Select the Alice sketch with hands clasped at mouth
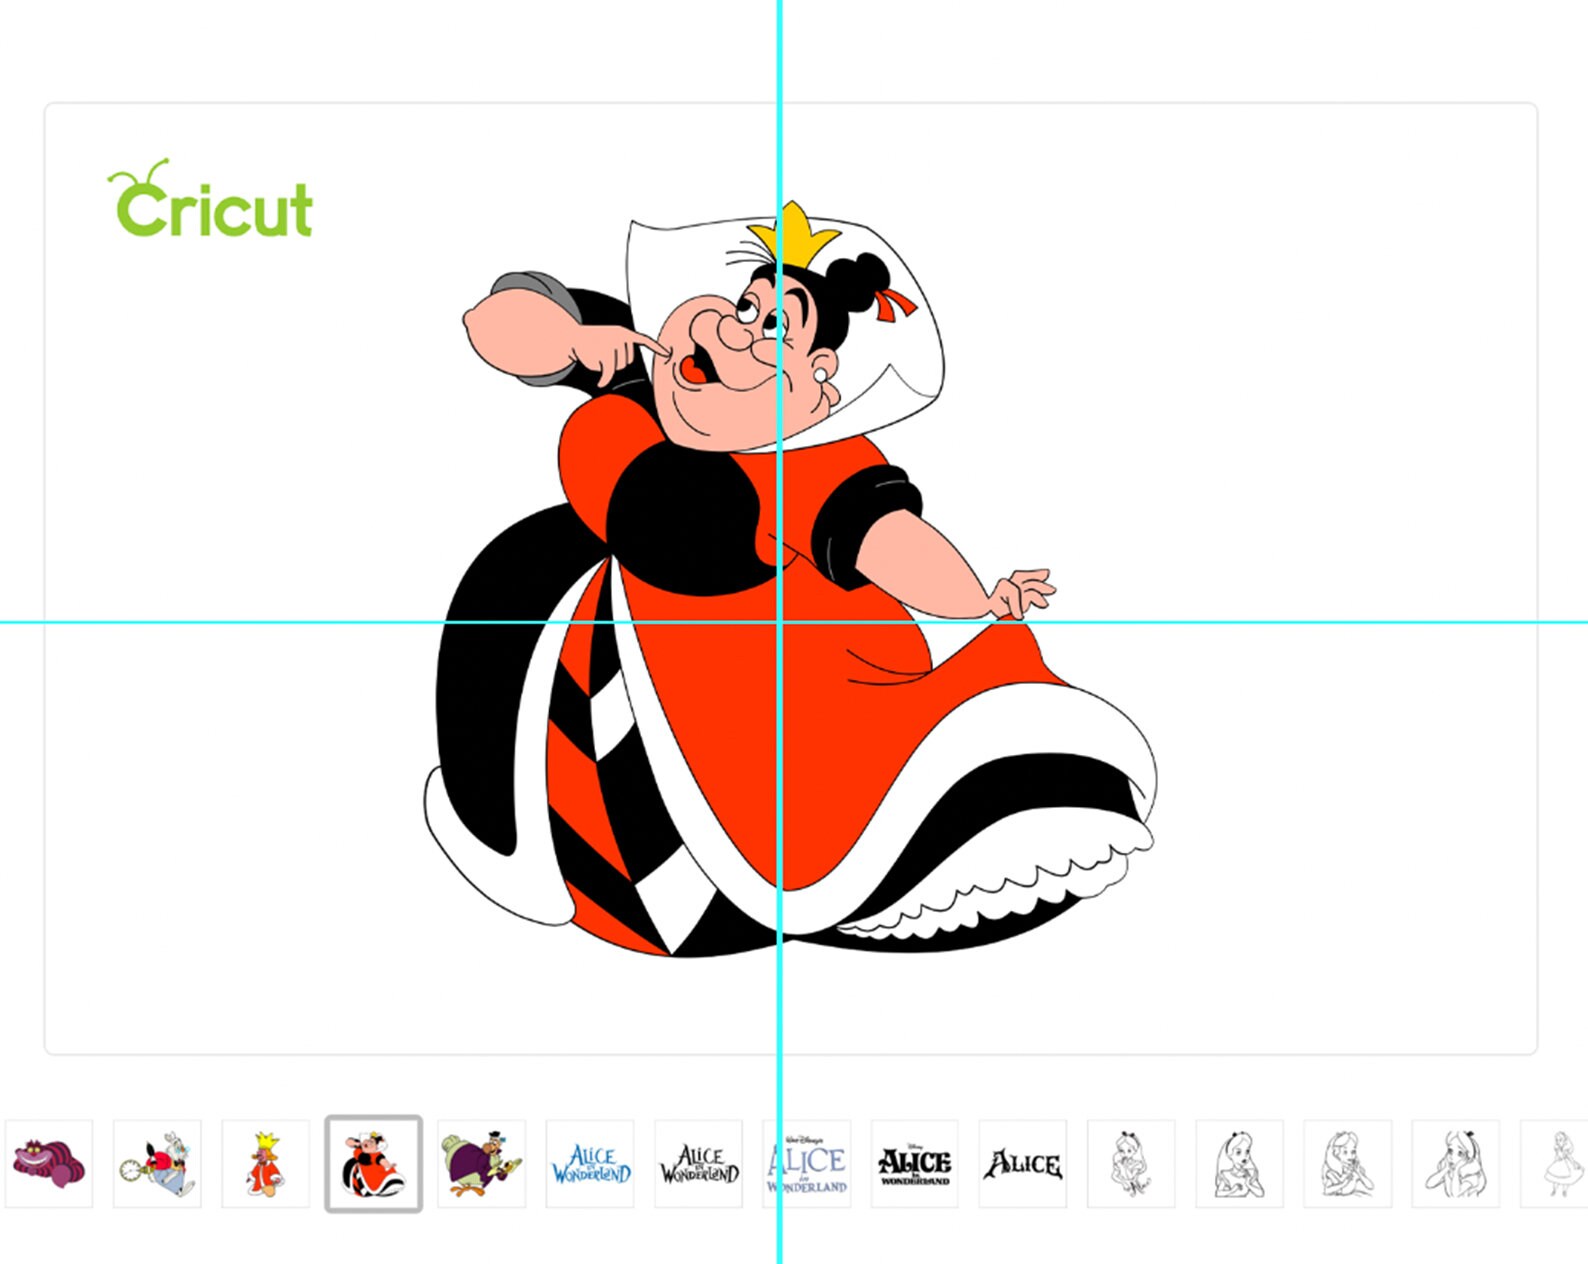 1347,1164
